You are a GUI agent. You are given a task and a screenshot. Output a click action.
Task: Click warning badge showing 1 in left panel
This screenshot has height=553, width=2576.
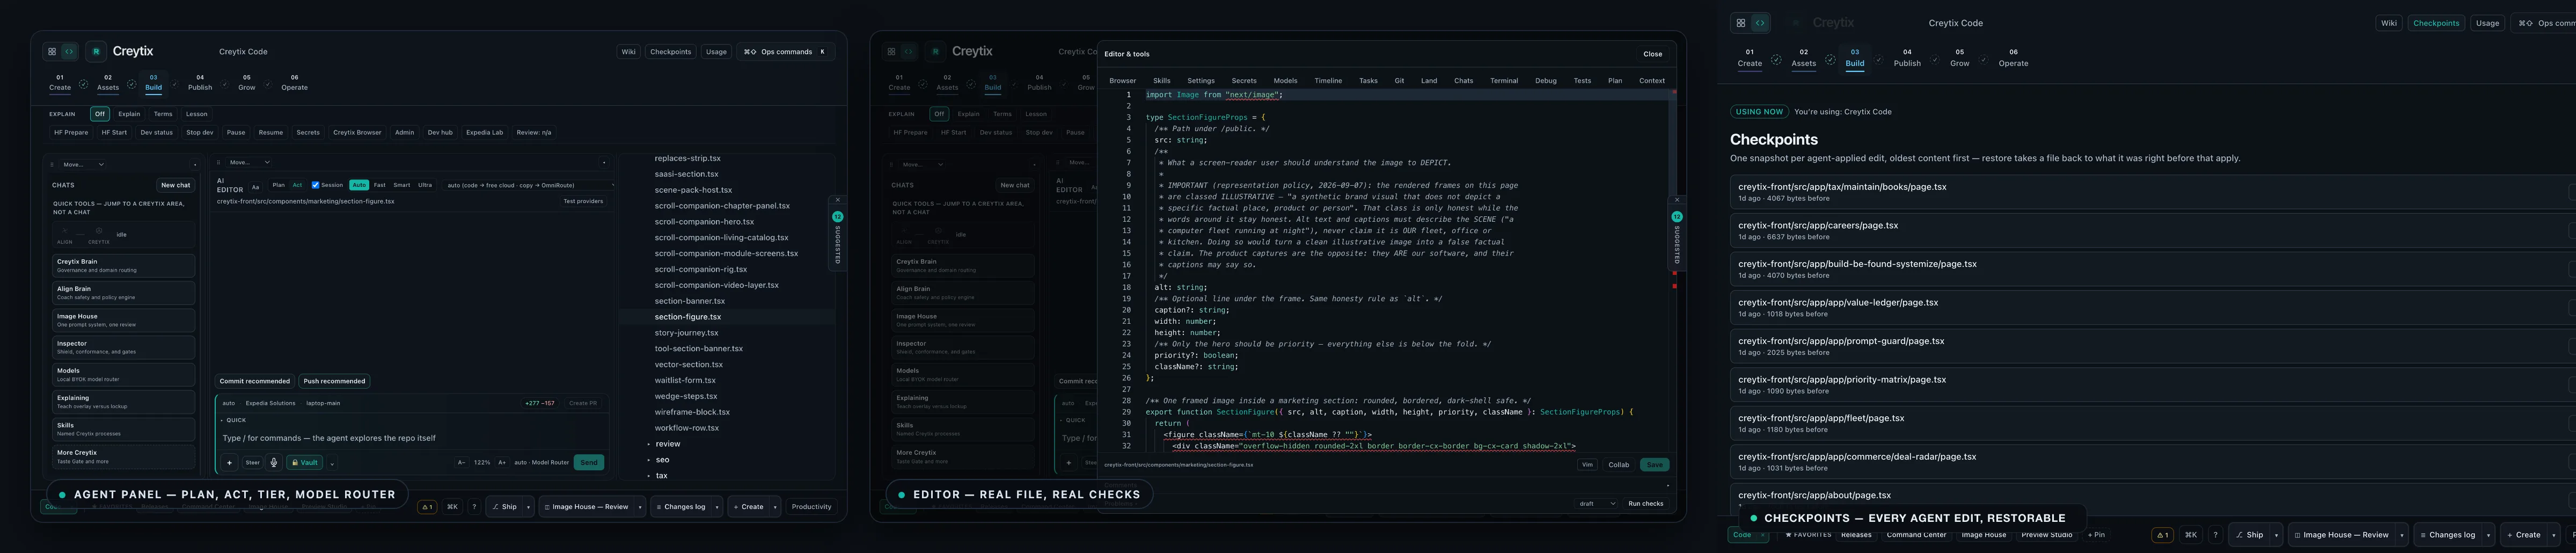point(427,507)
